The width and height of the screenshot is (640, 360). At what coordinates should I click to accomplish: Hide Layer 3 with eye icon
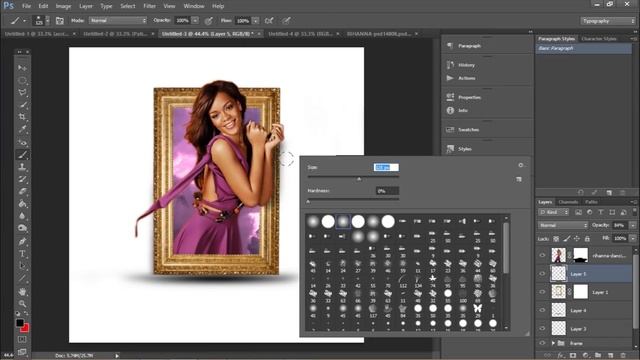(x=542, y=328)
